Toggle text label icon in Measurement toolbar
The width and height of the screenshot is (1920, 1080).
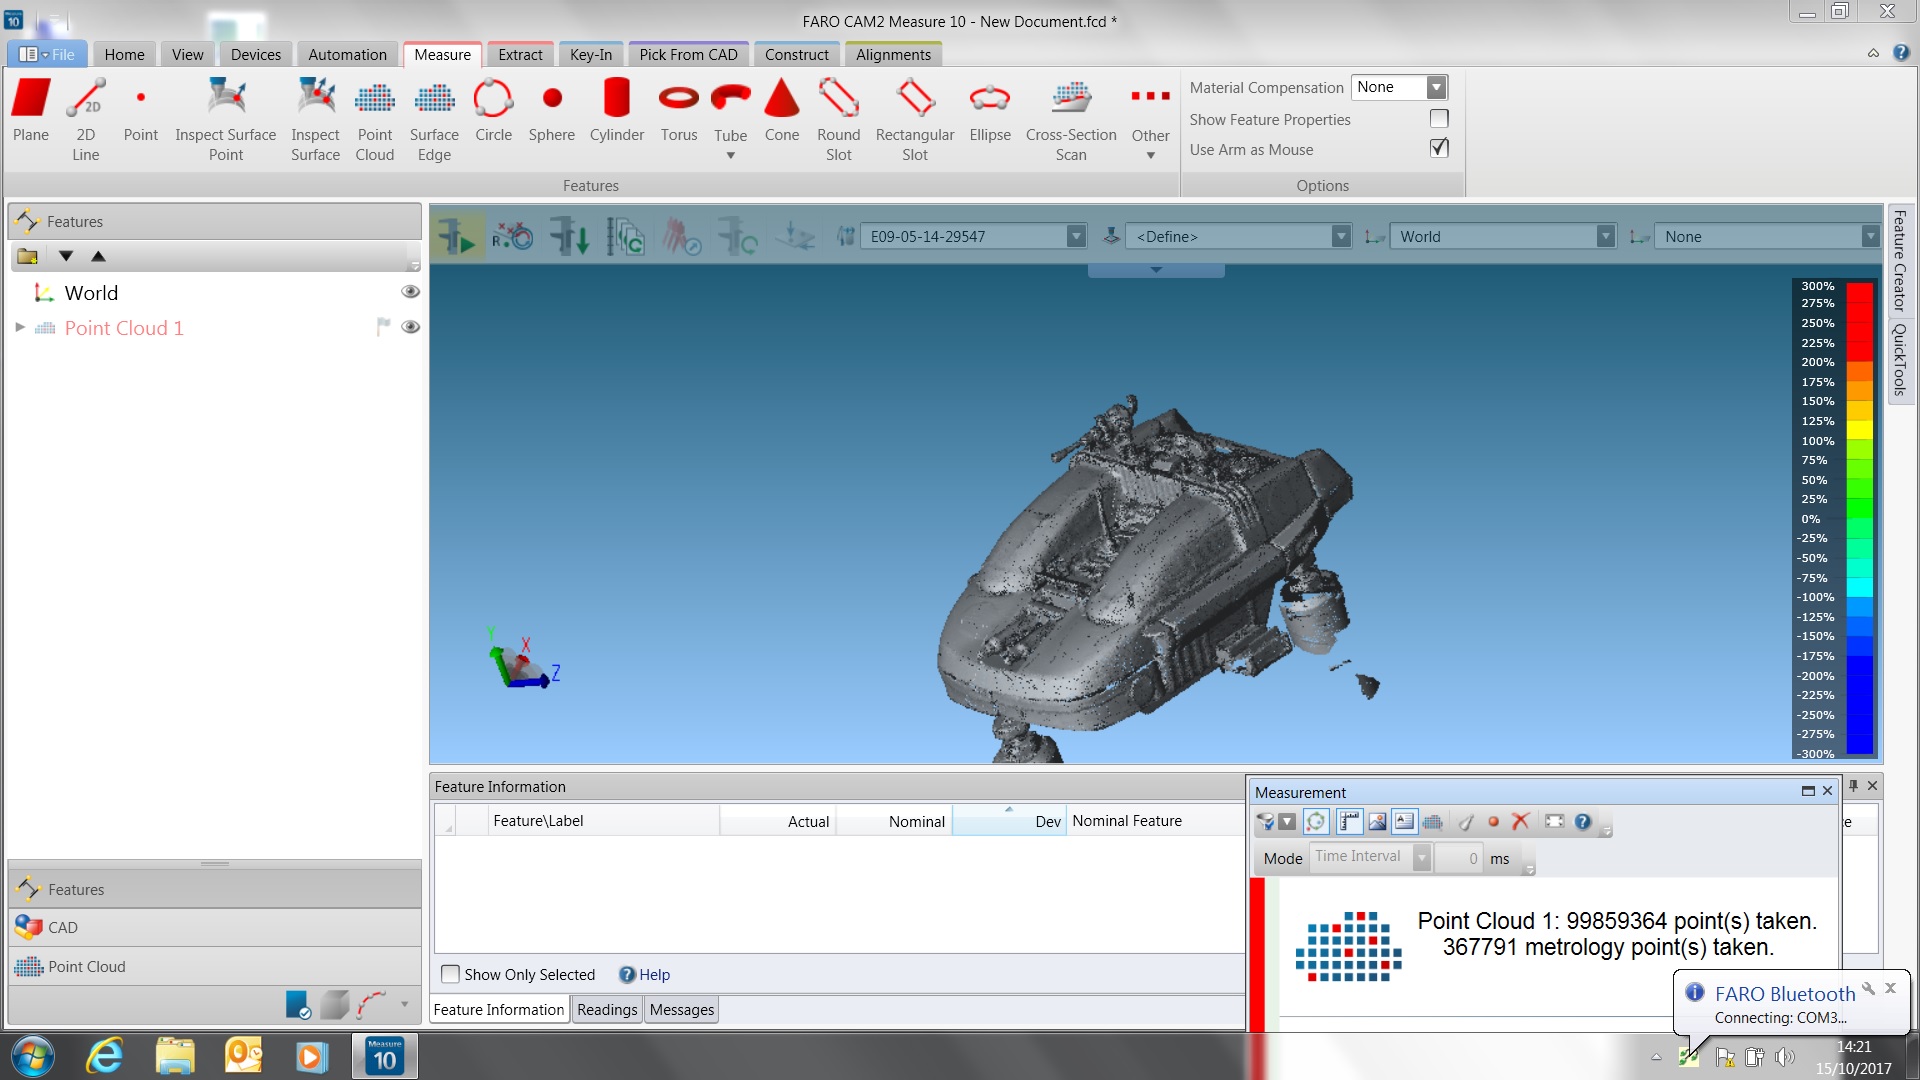[1404, 822]
